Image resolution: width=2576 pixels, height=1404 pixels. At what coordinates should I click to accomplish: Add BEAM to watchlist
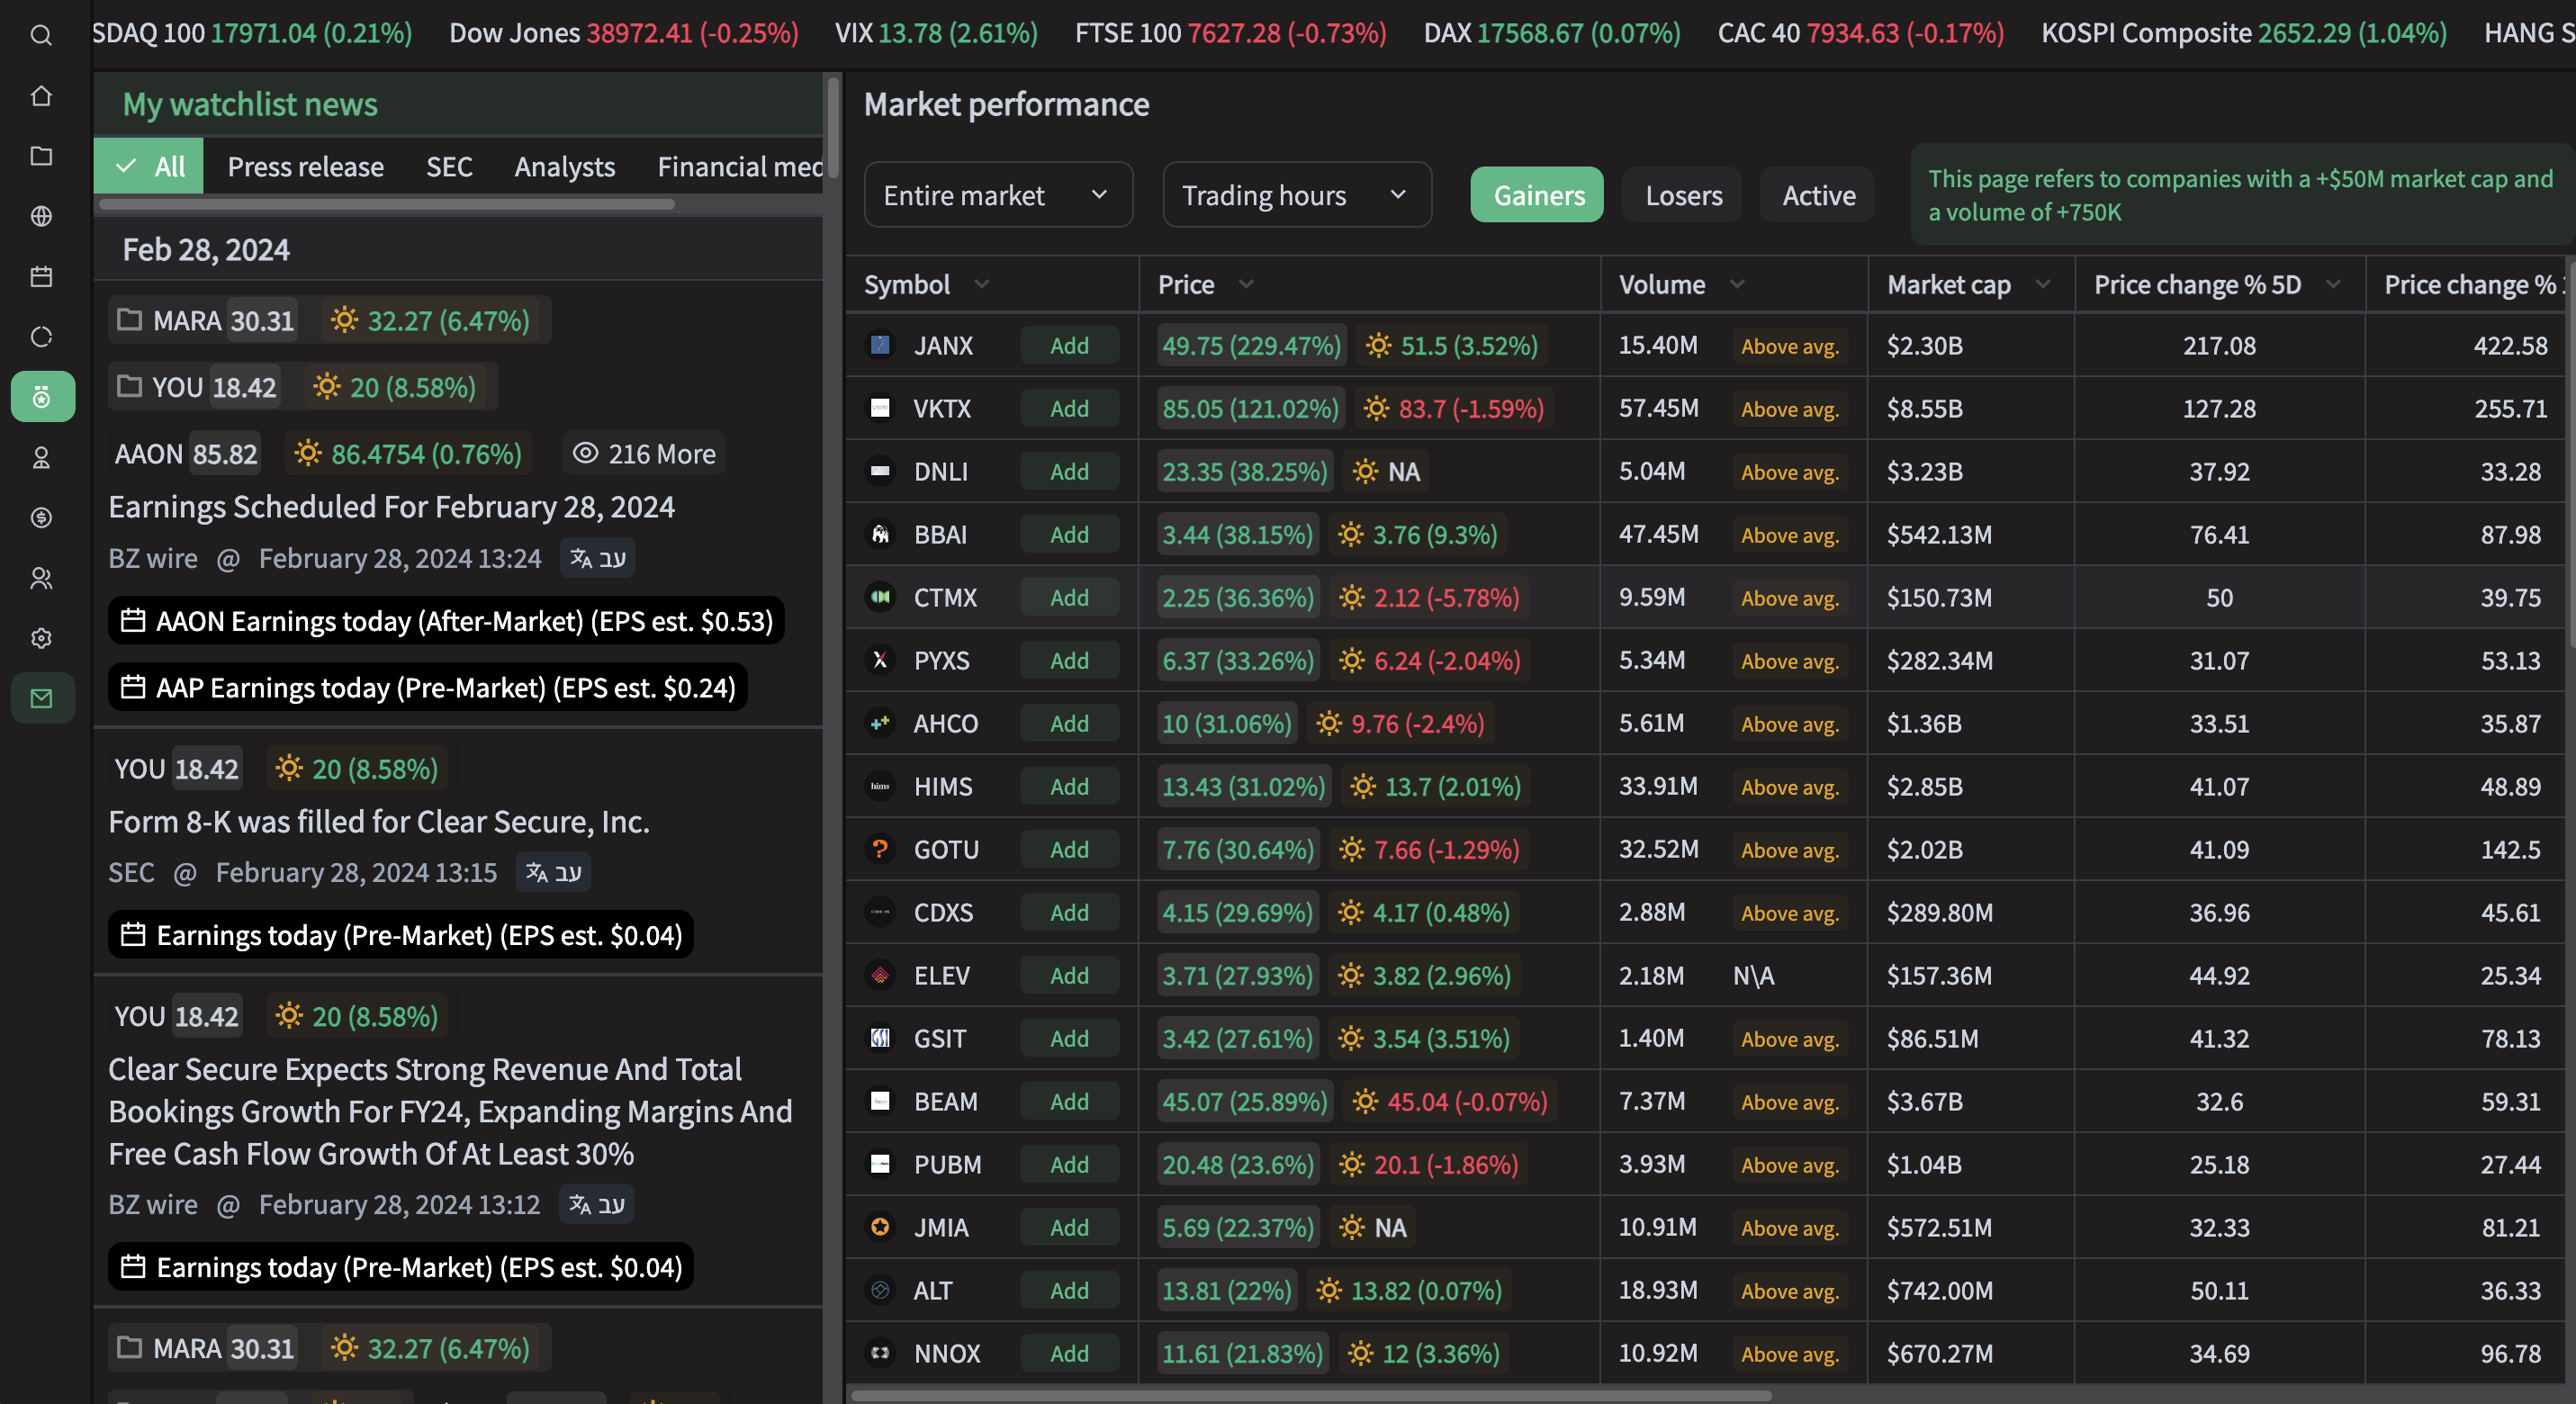(x=1069, y=1101)
